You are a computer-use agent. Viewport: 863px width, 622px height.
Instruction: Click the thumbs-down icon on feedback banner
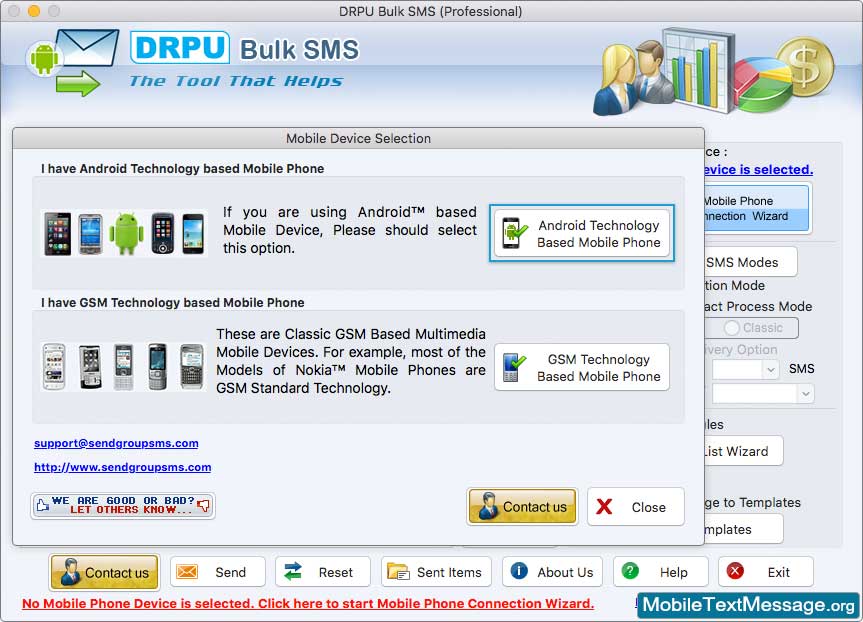pyautogui.click(x=203, y=505)
